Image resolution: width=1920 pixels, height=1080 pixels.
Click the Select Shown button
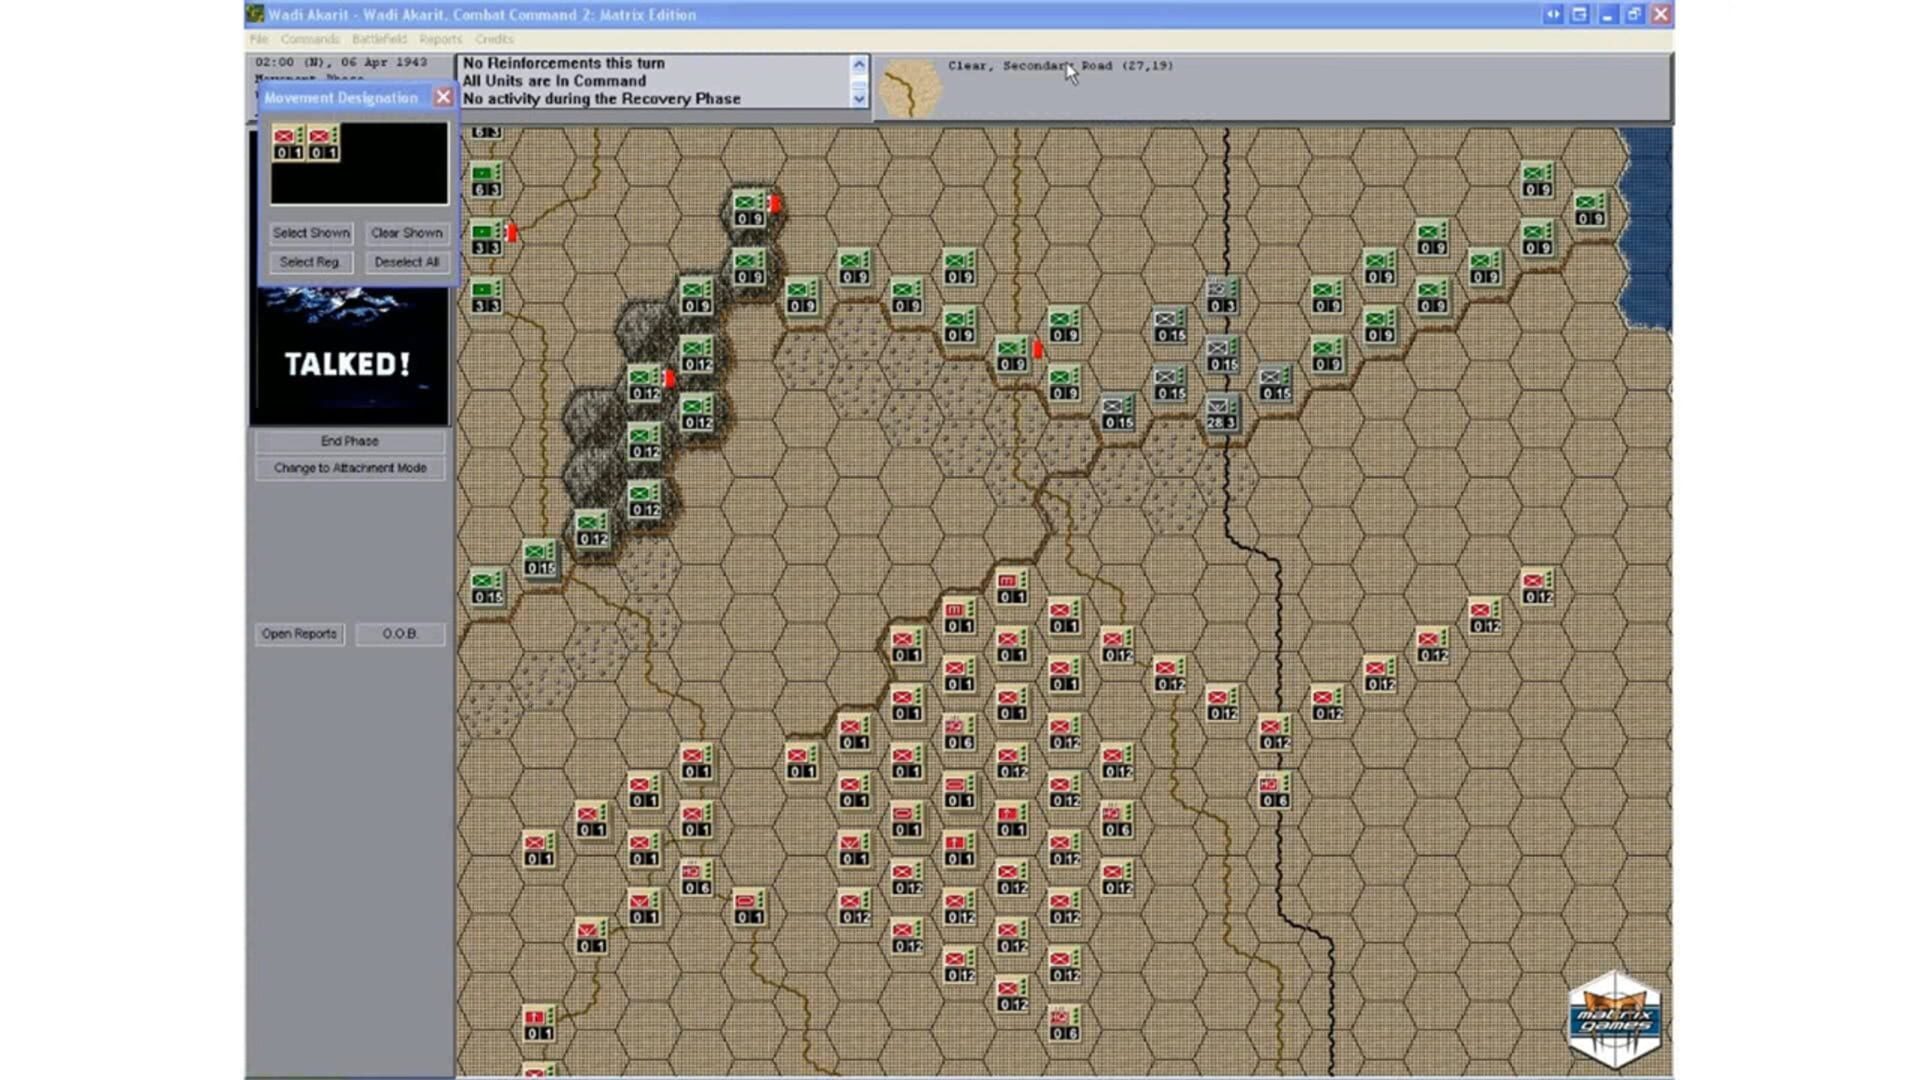point(311,233)
